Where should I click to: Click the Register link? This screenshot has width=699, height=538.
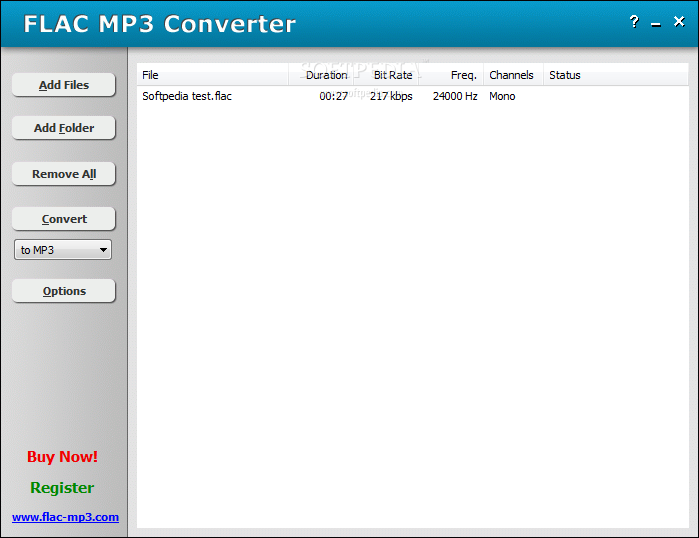pyautogui.click(x=62, y=488)
